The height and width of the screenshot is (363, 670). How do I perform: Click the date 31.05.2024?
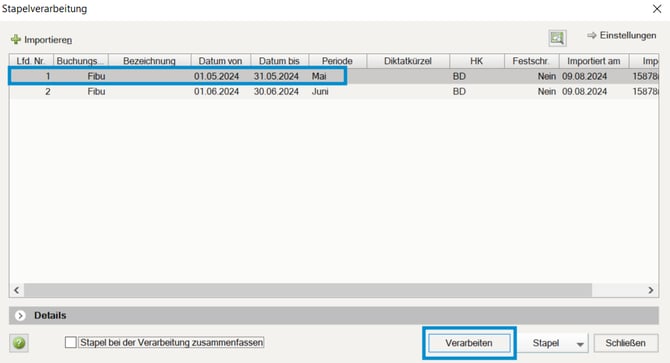point(276,76)
